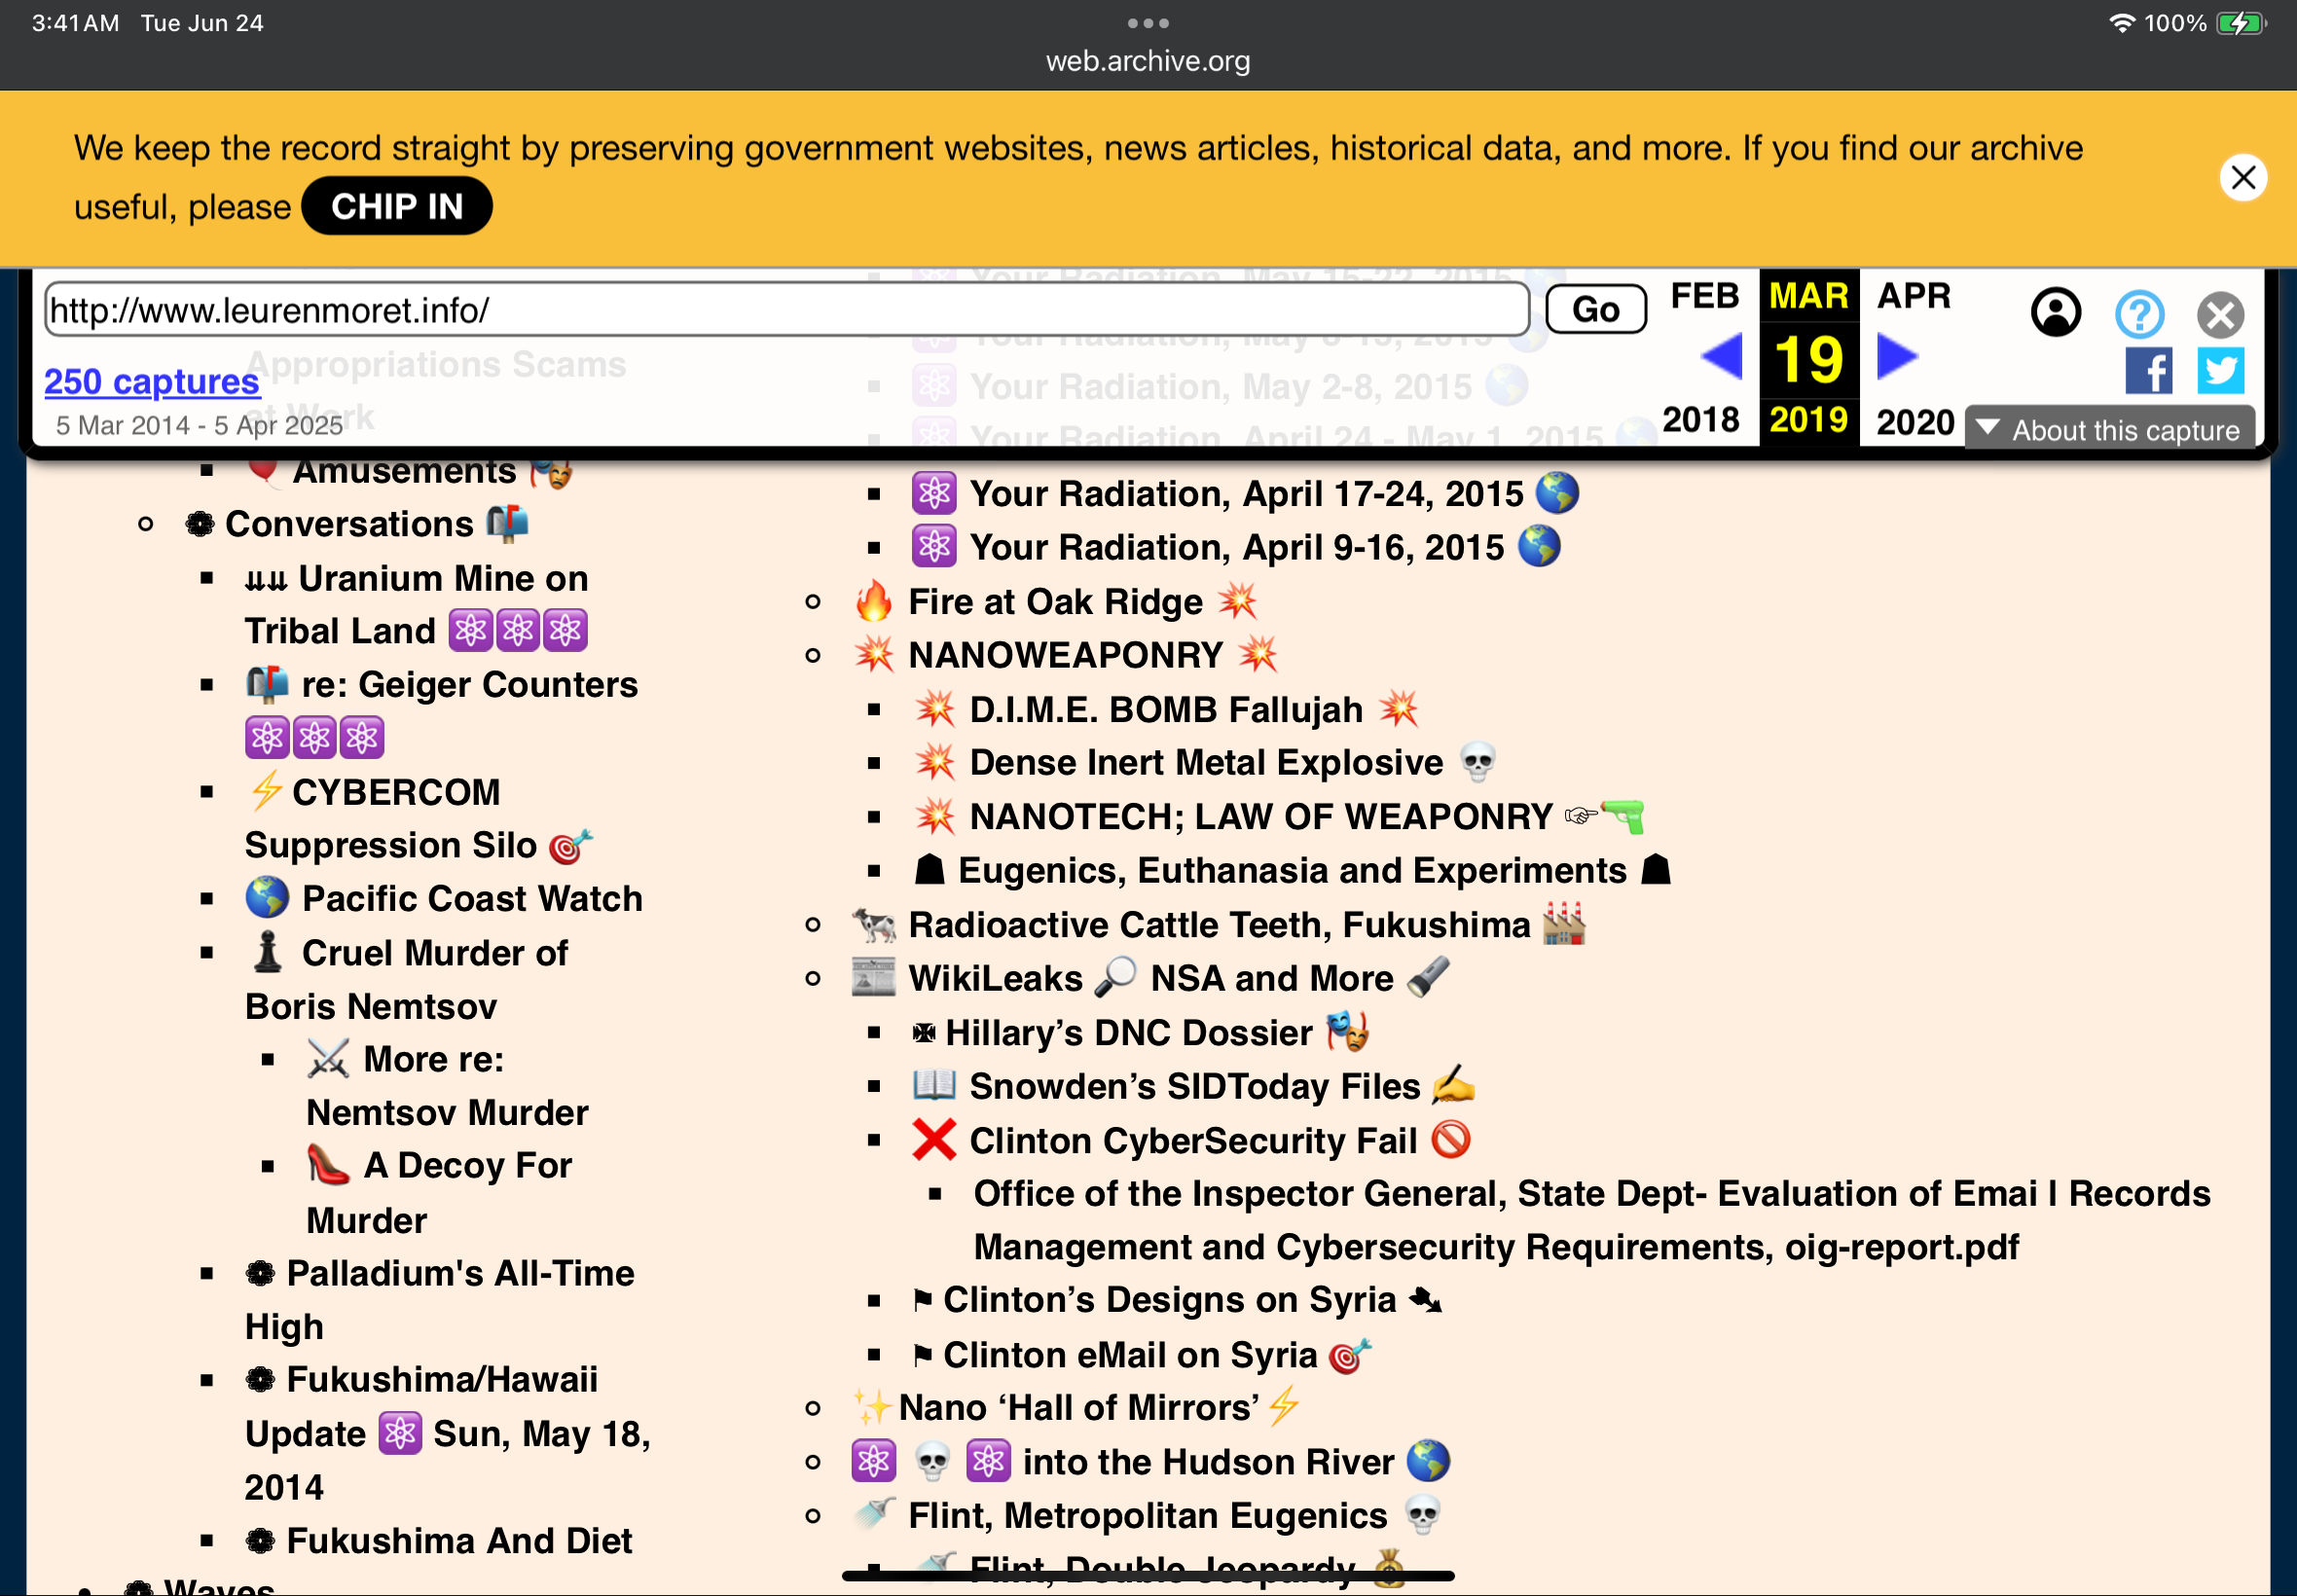Open Wayback user account icon

(x=2055, y=313)
